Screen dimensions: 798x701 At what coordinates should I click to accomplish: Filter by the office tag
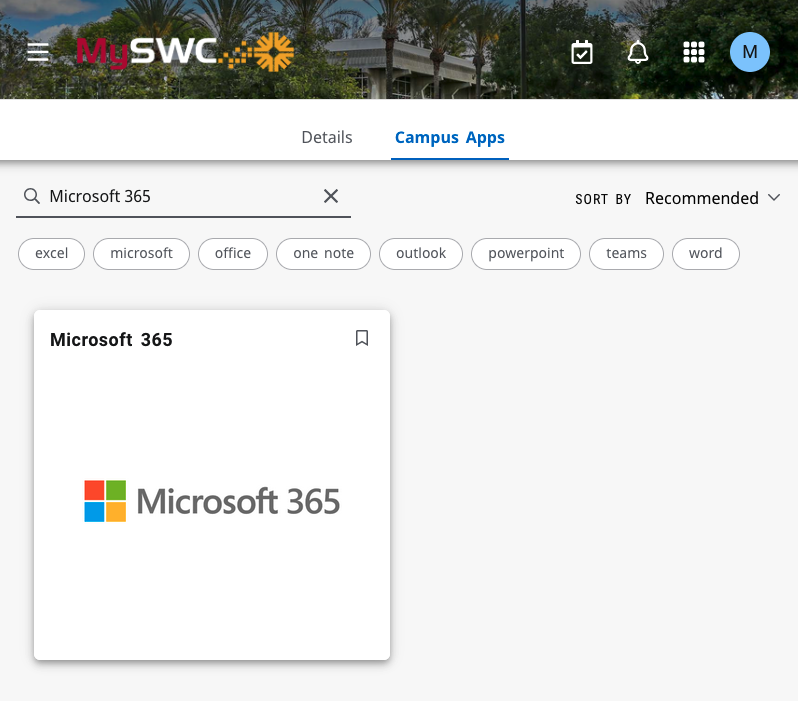(233, 254)
